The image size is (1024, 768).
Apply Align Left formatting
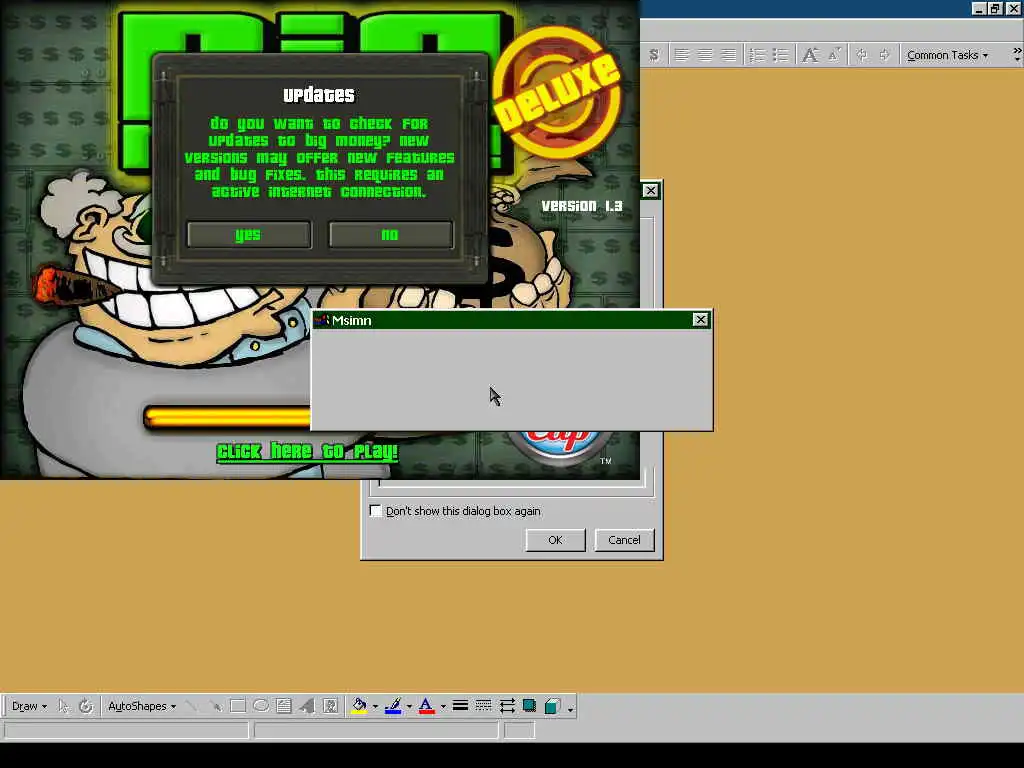[x=681, y=56]
